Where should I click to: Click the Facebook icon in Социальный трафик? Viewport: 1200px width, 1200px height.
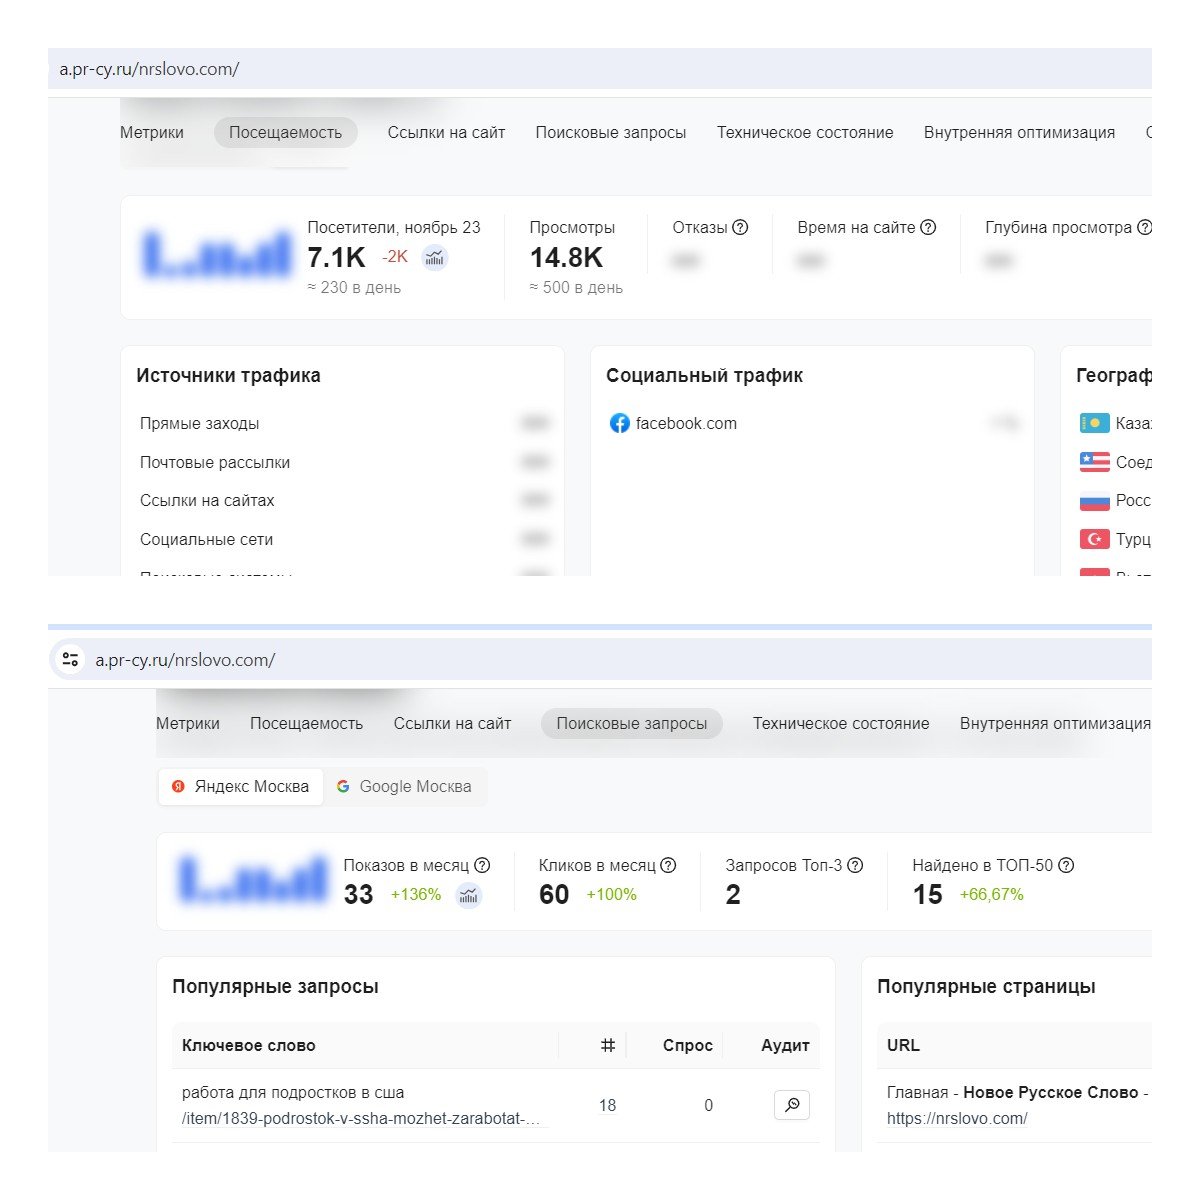coord(619,423)
